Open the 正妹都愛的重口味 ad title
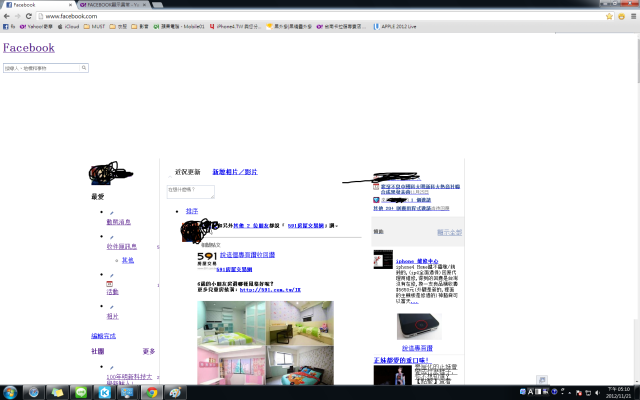Image resolution: width=640 pixels, height=400 pixels. [402, 360]
